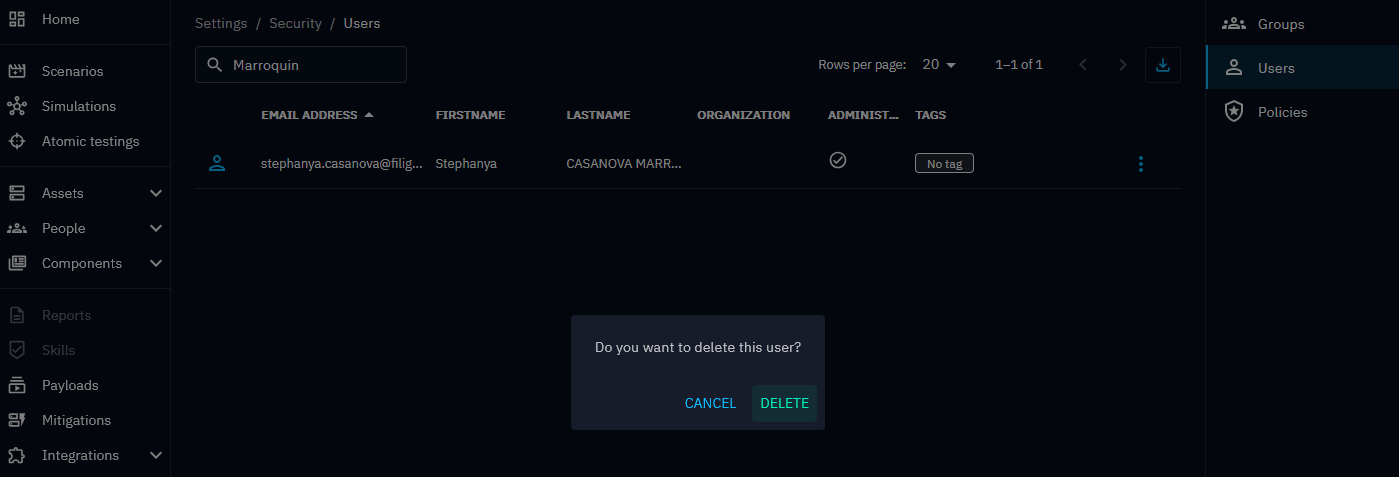Open the rows per page dropdown
This screenshot has width=1399, height=477.
click(939, 65)
